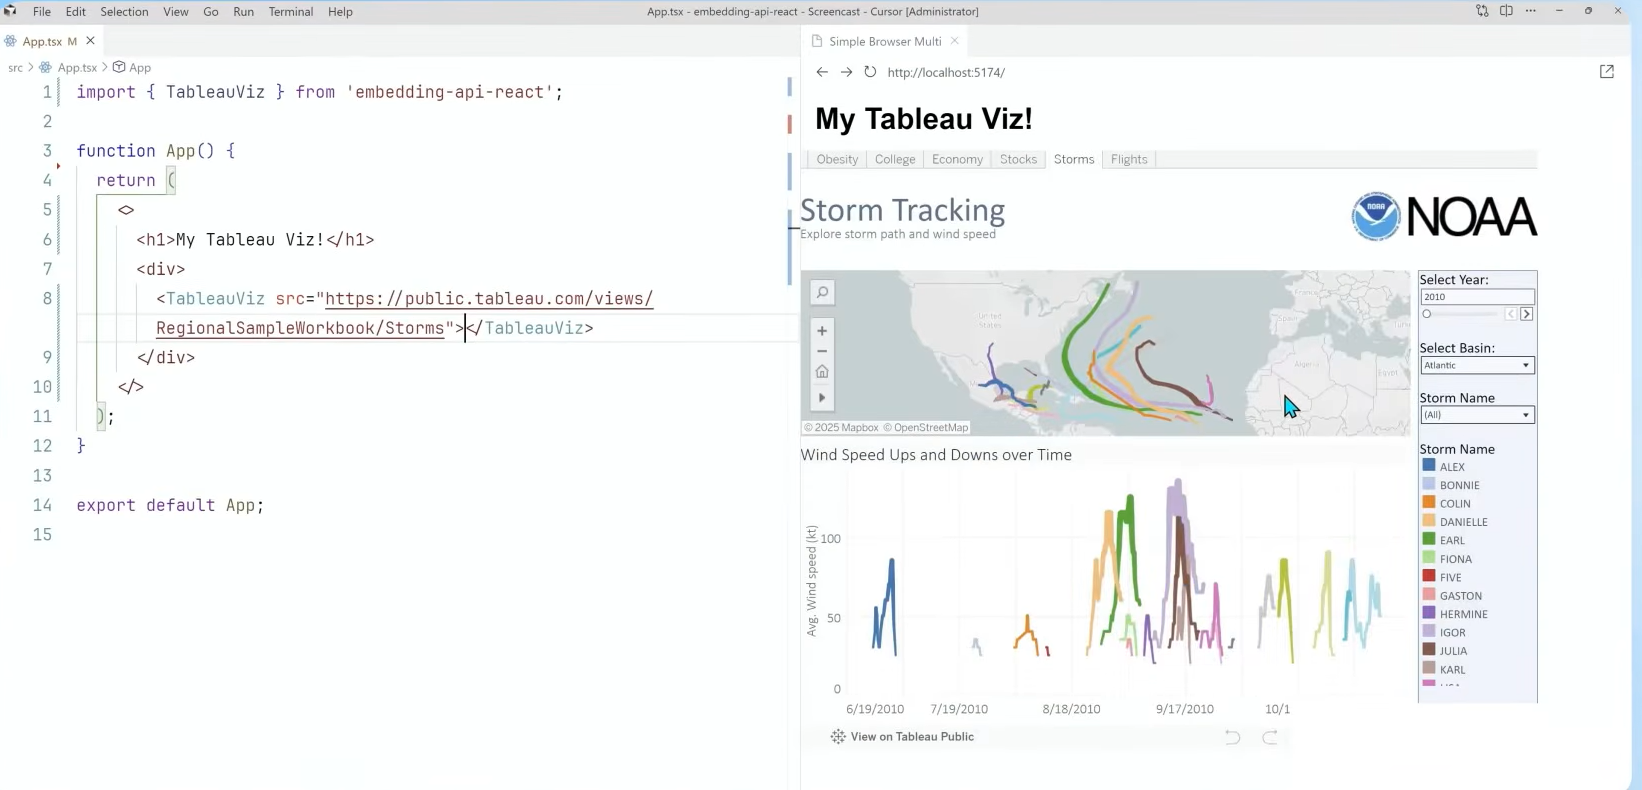Click the Select Year slider handle
1642x790 pixels.
pos(1427,314)
